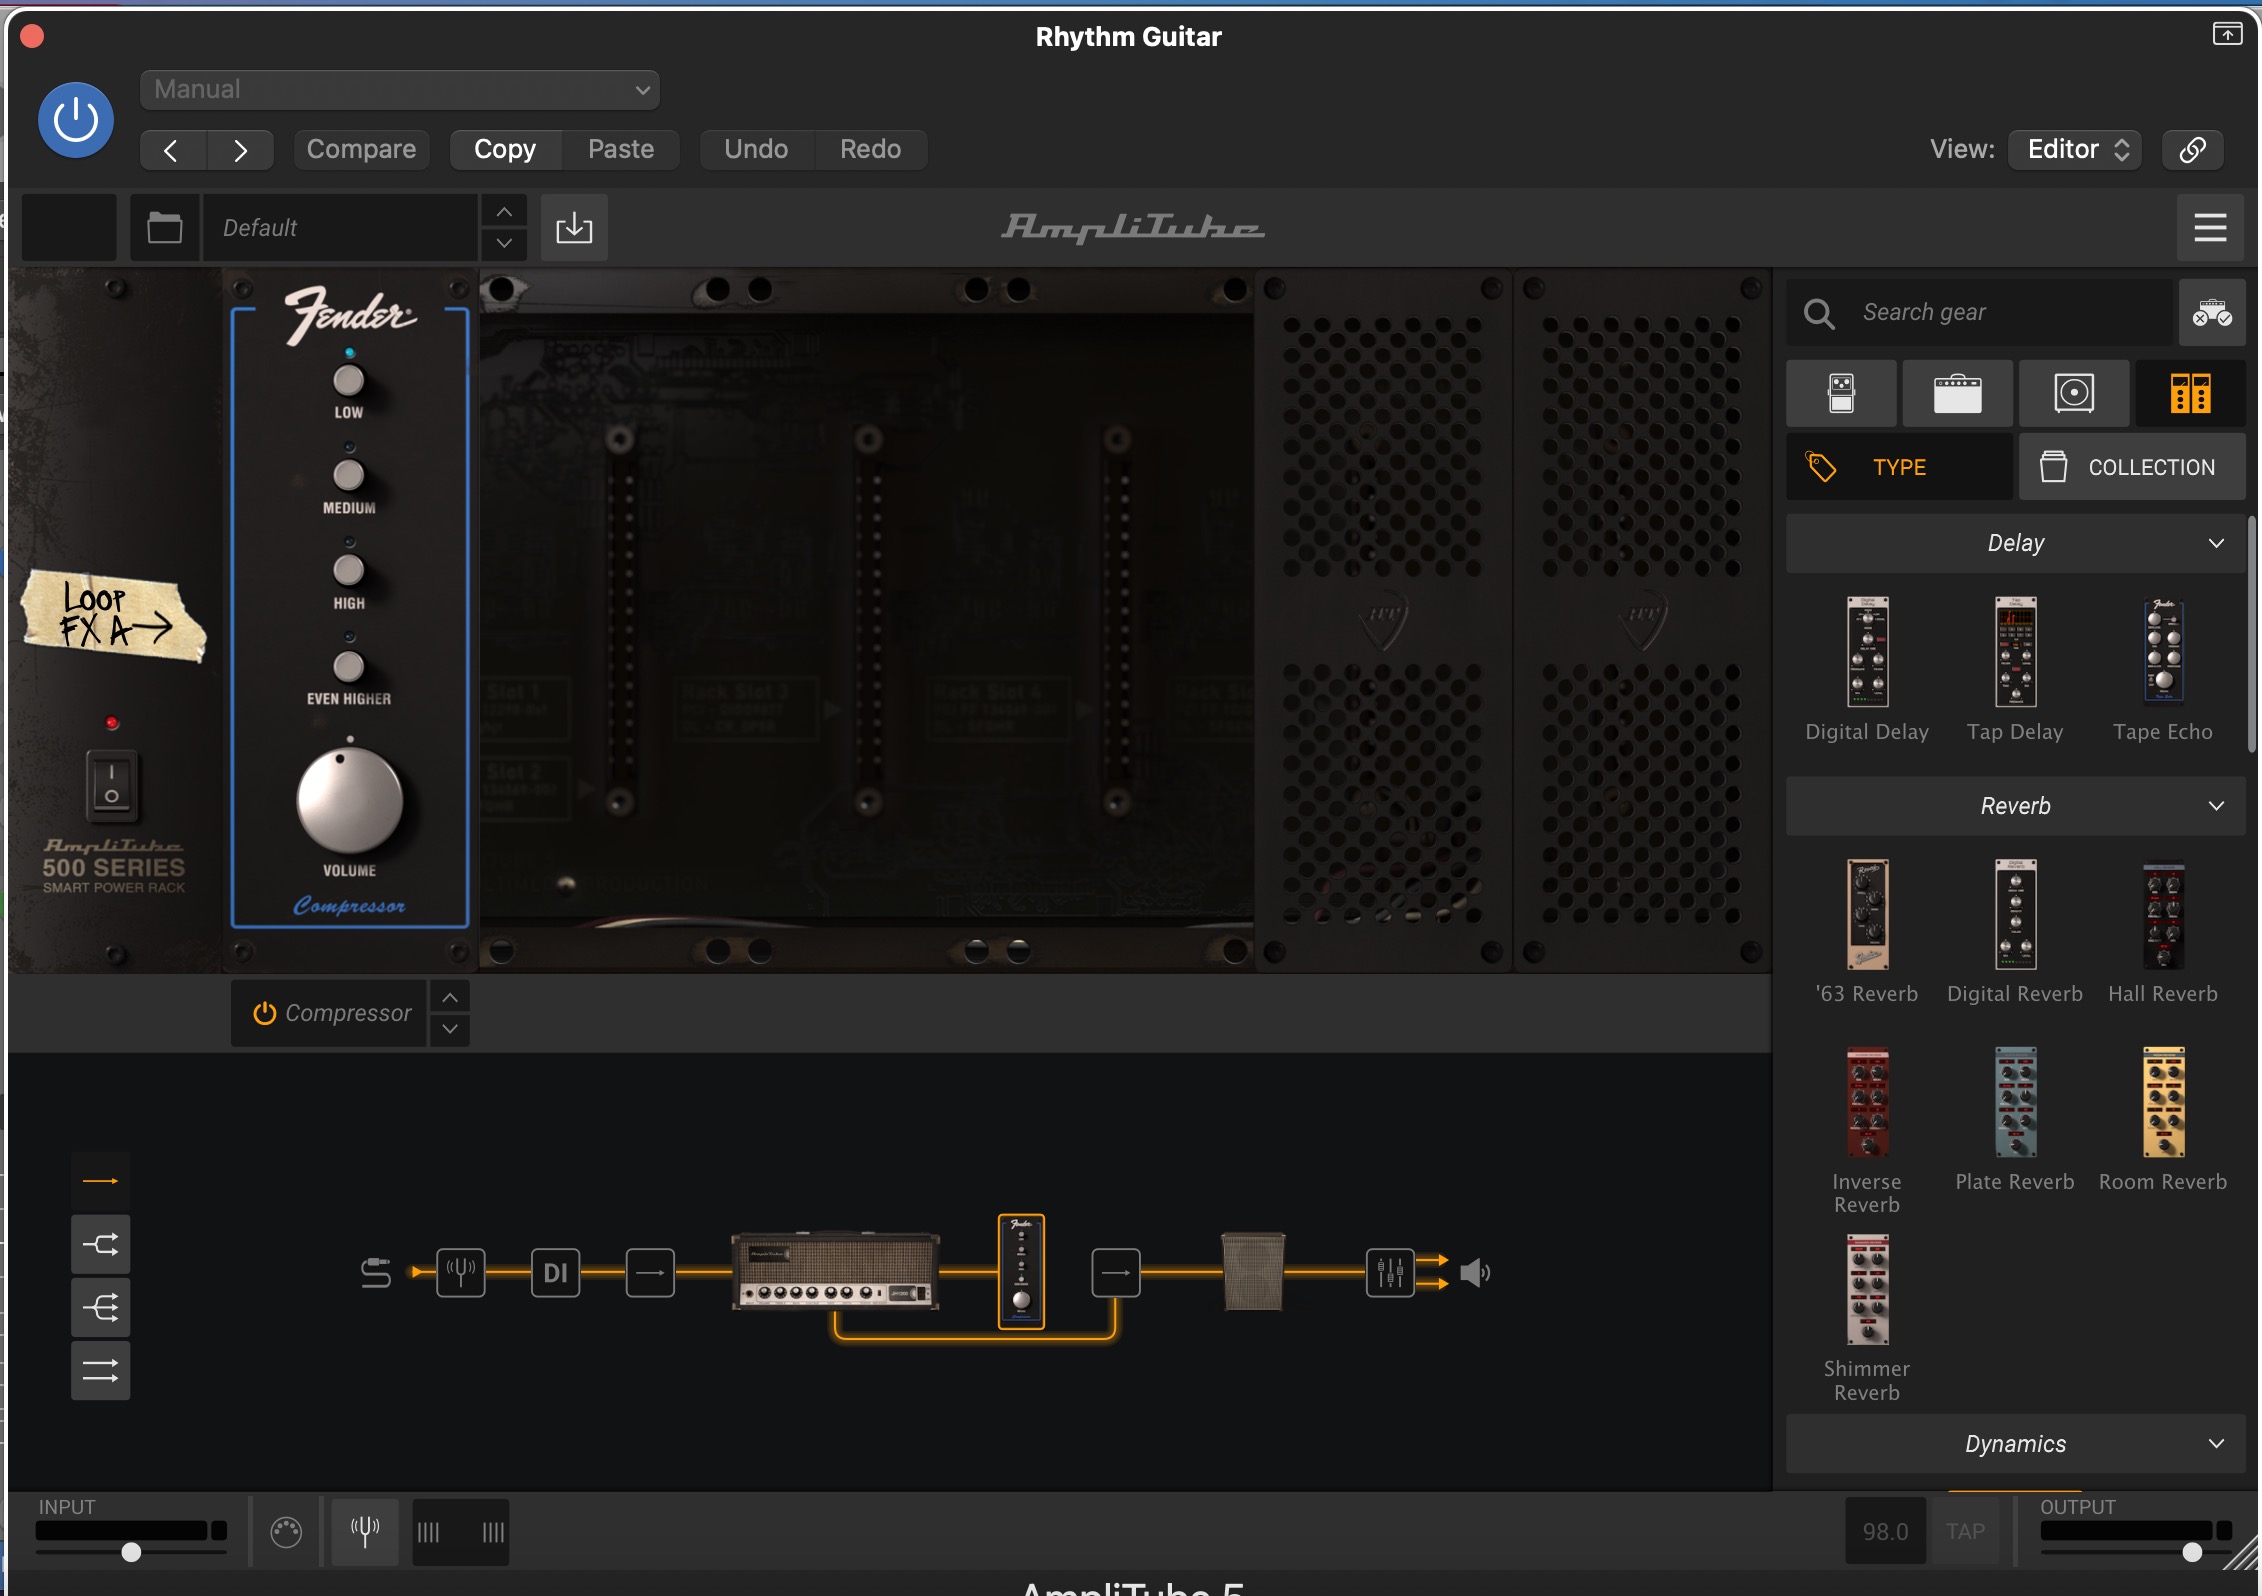
Task: Select the Inverse Reverb rack unit
Action: point(1867,1102)
